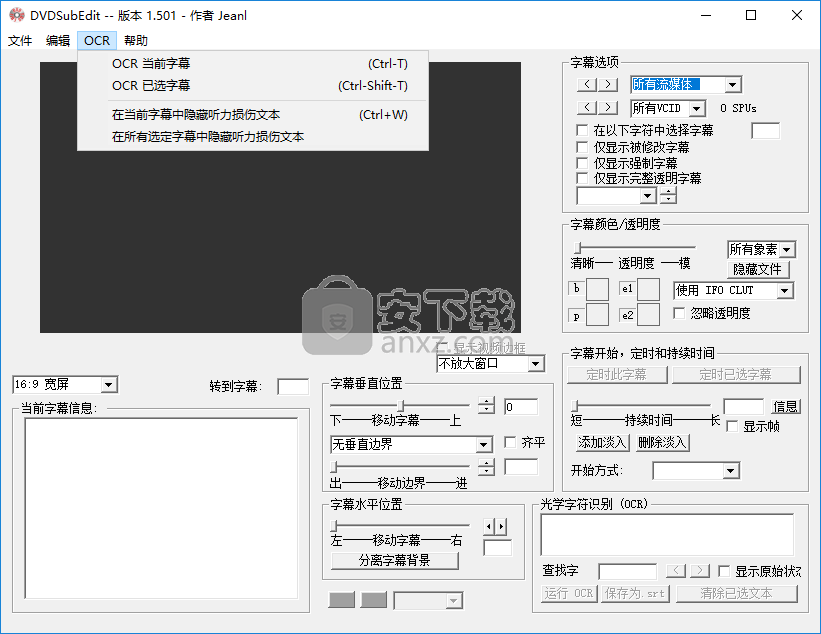Screen dimensions: 821x634
Task: Click the 当前字幕信息 text area
Action: click(161, 508)
